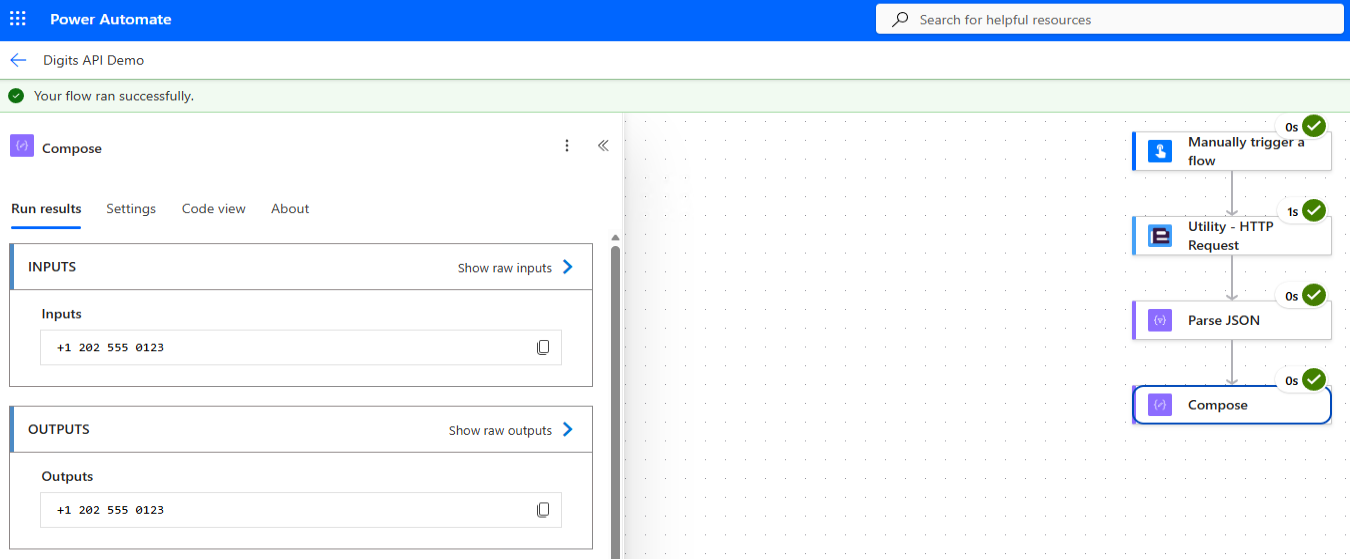The height and width of the screenshot is (559, 1350).
Task: Select the Parse JSON node
Action: (1232, 321)
